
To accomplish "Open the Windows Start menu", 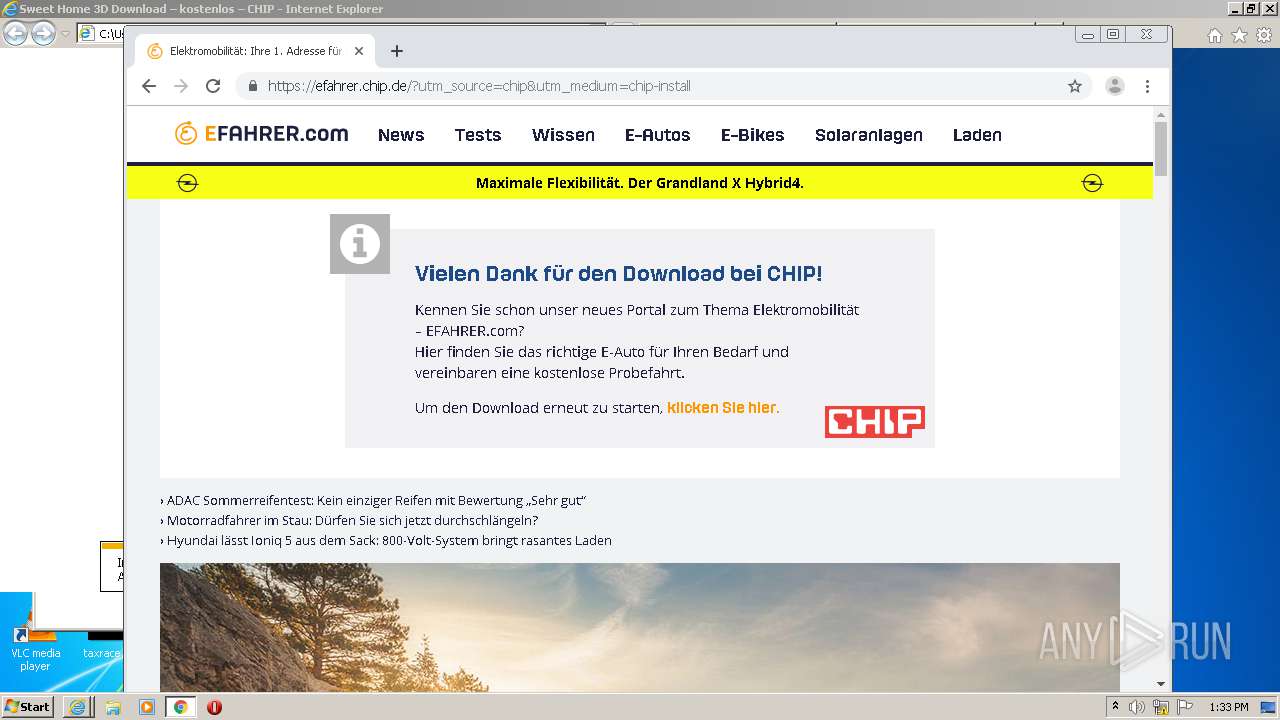I will pos(27,707).
